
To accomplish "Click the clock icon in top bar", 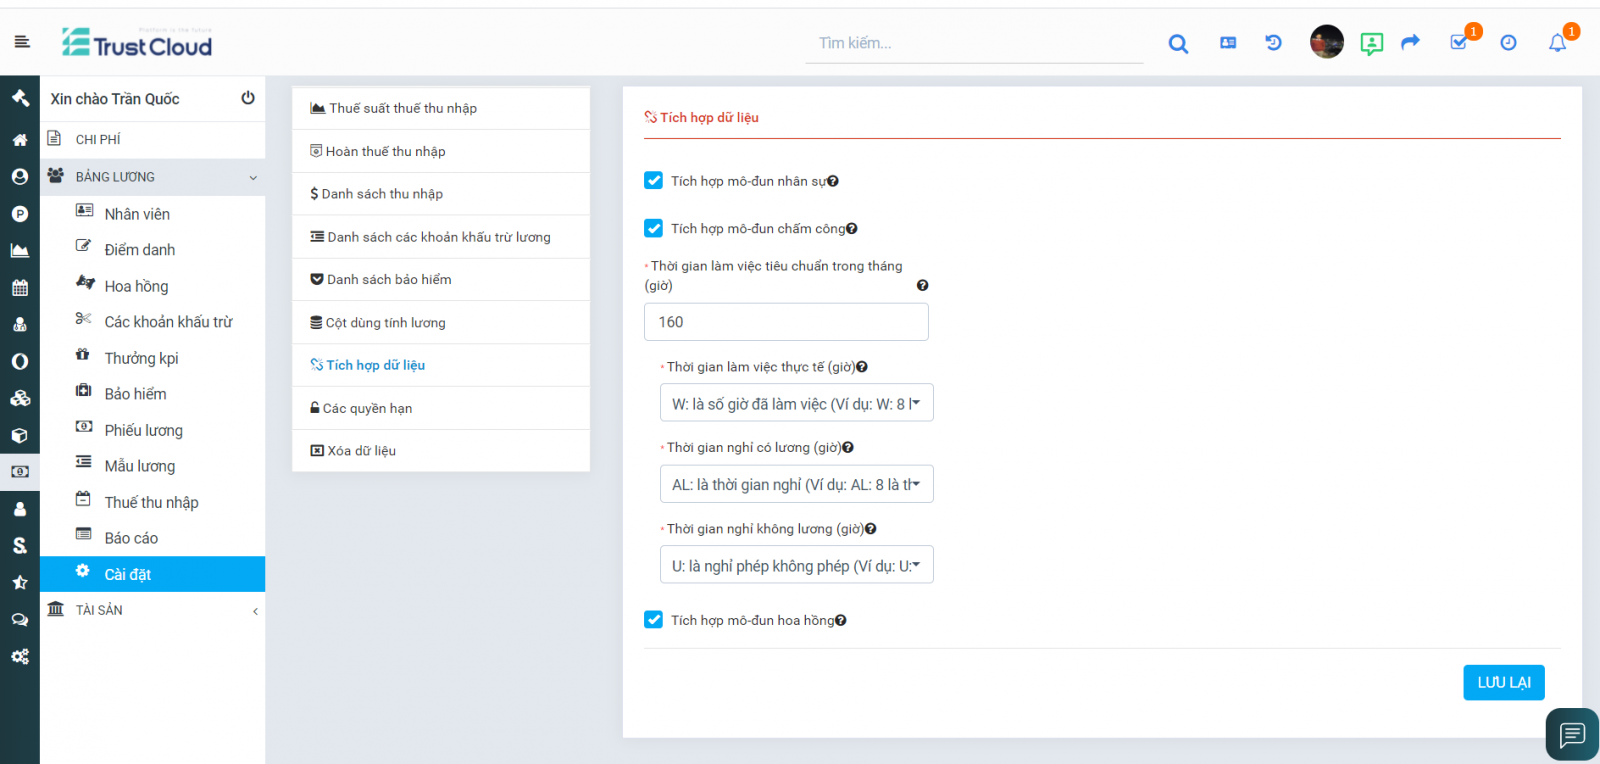I will (1508, 43).
